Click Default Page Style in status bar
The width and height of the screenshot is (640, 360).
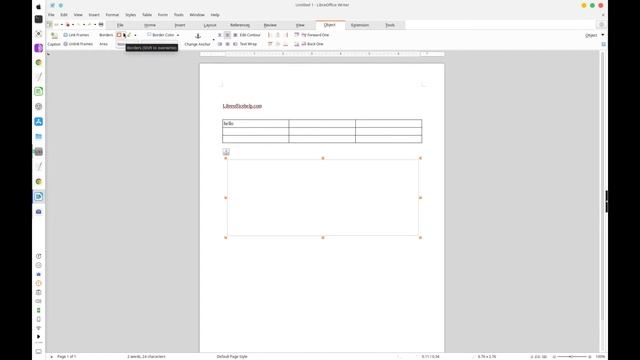pos(232,357)
